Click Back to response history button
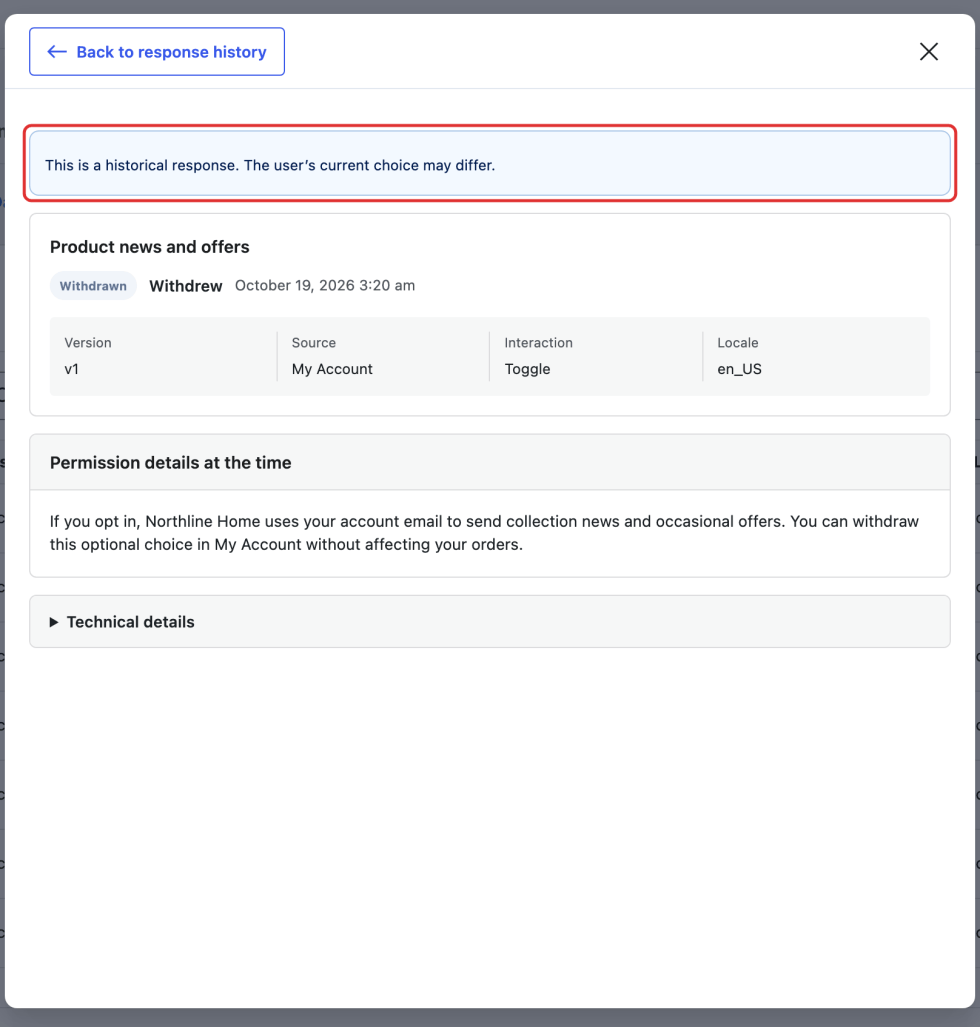The width and height of the screenshot is (980, 1027). (157, 52)
